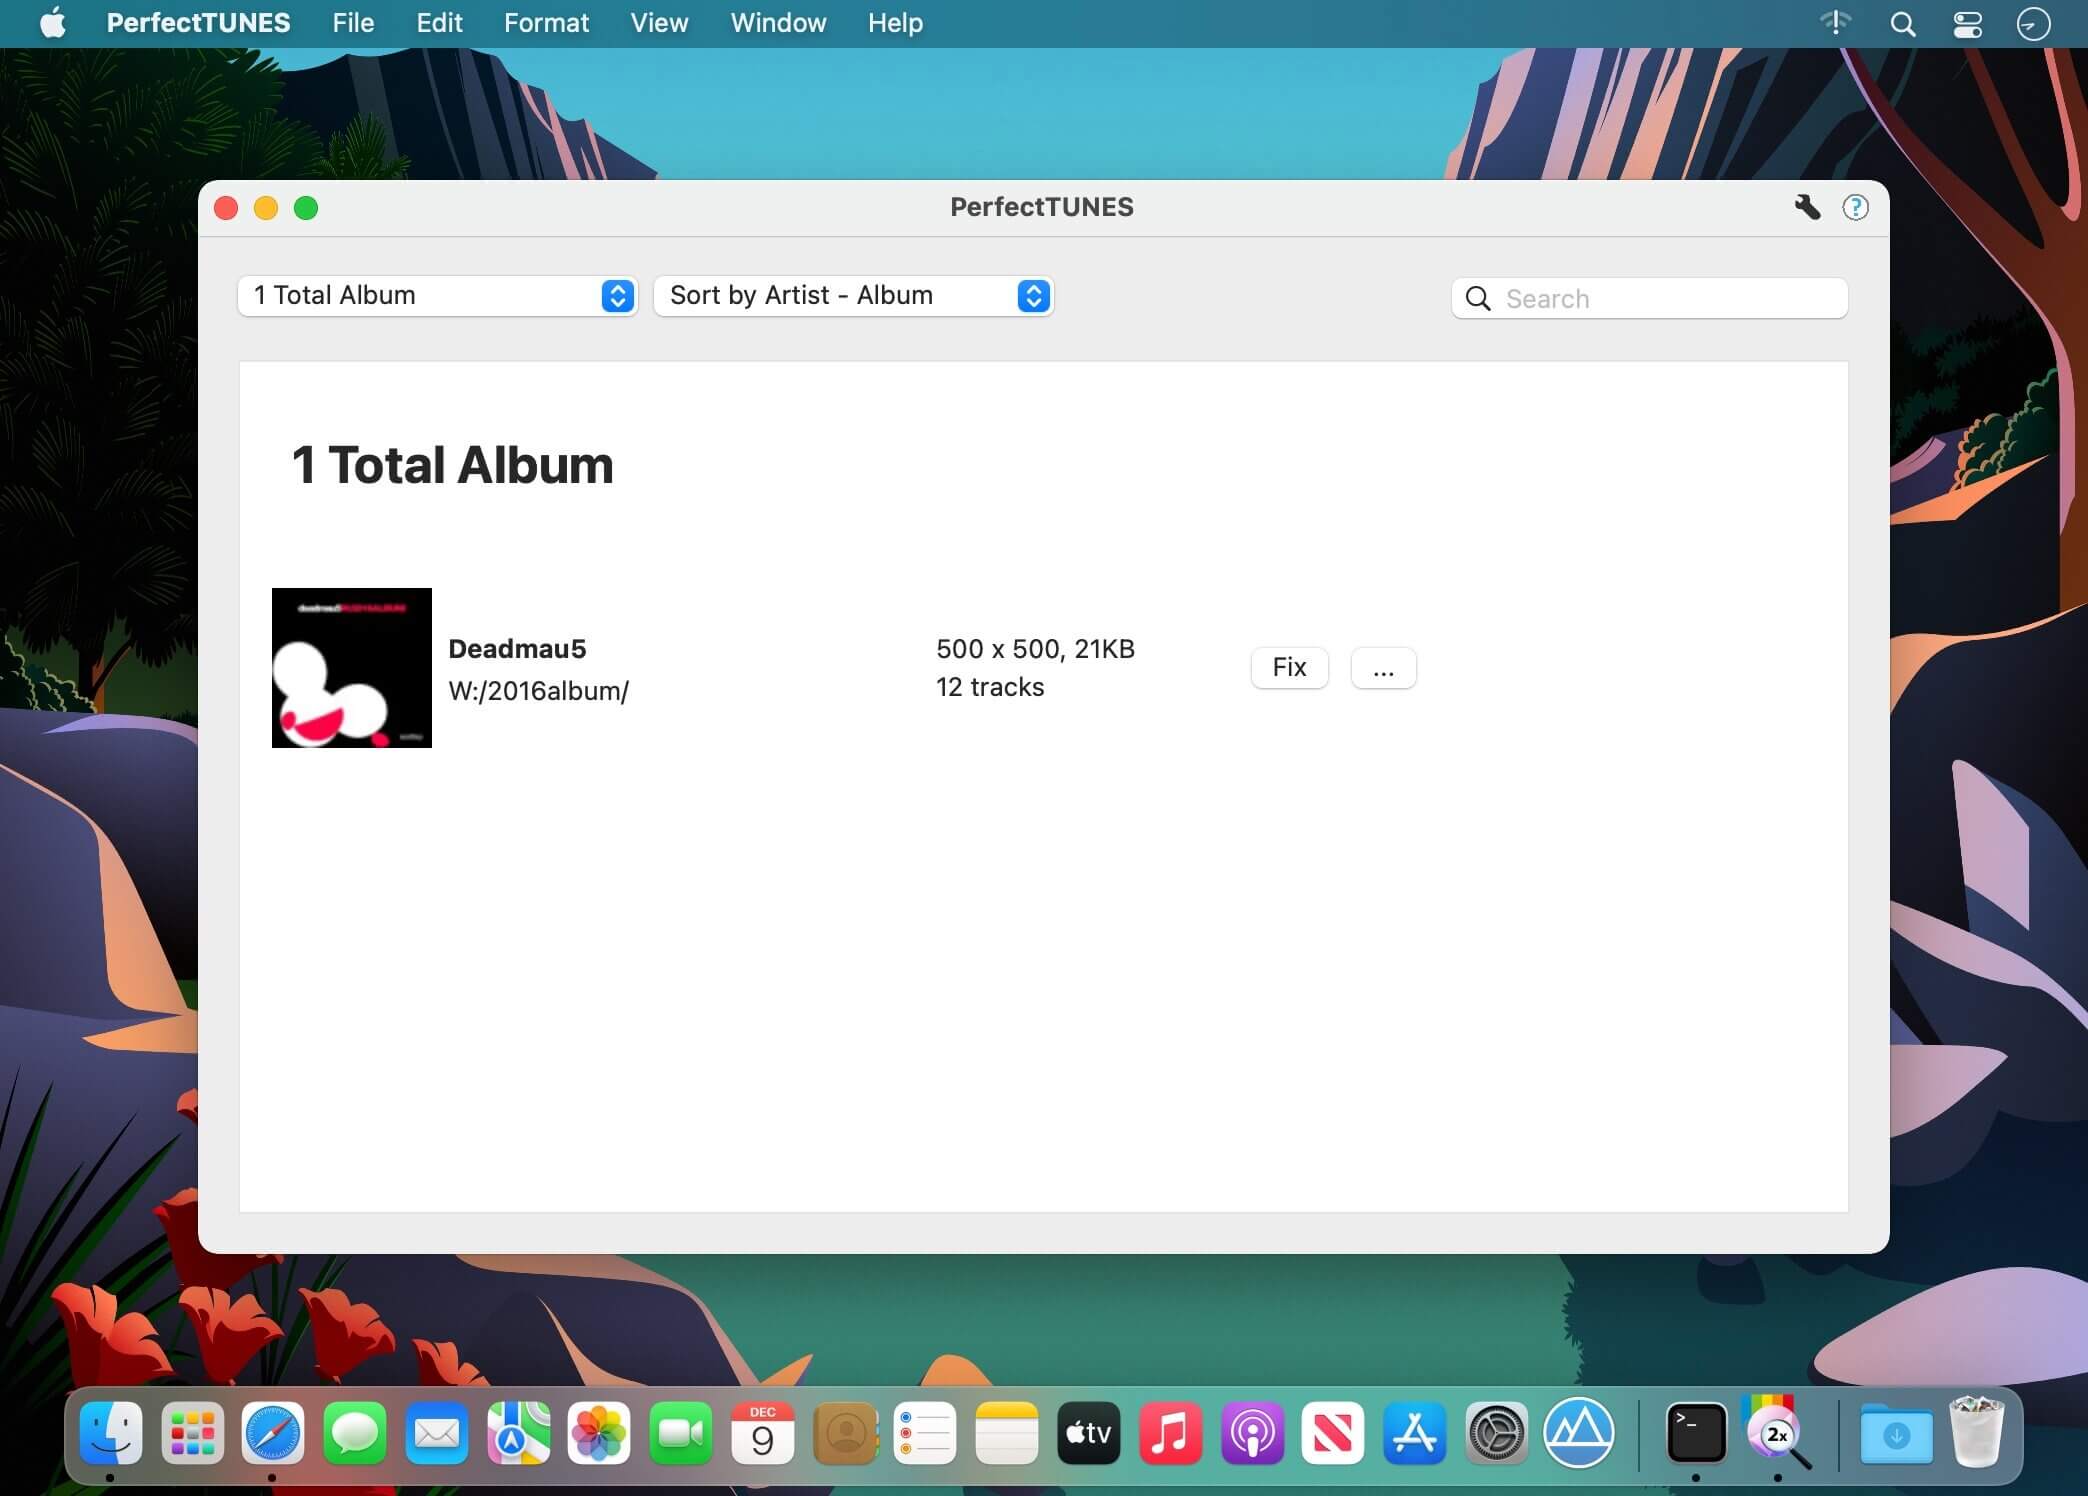Open the View menu
The height and width of the screenshot is (1496, 2088).
coord(659,23)
